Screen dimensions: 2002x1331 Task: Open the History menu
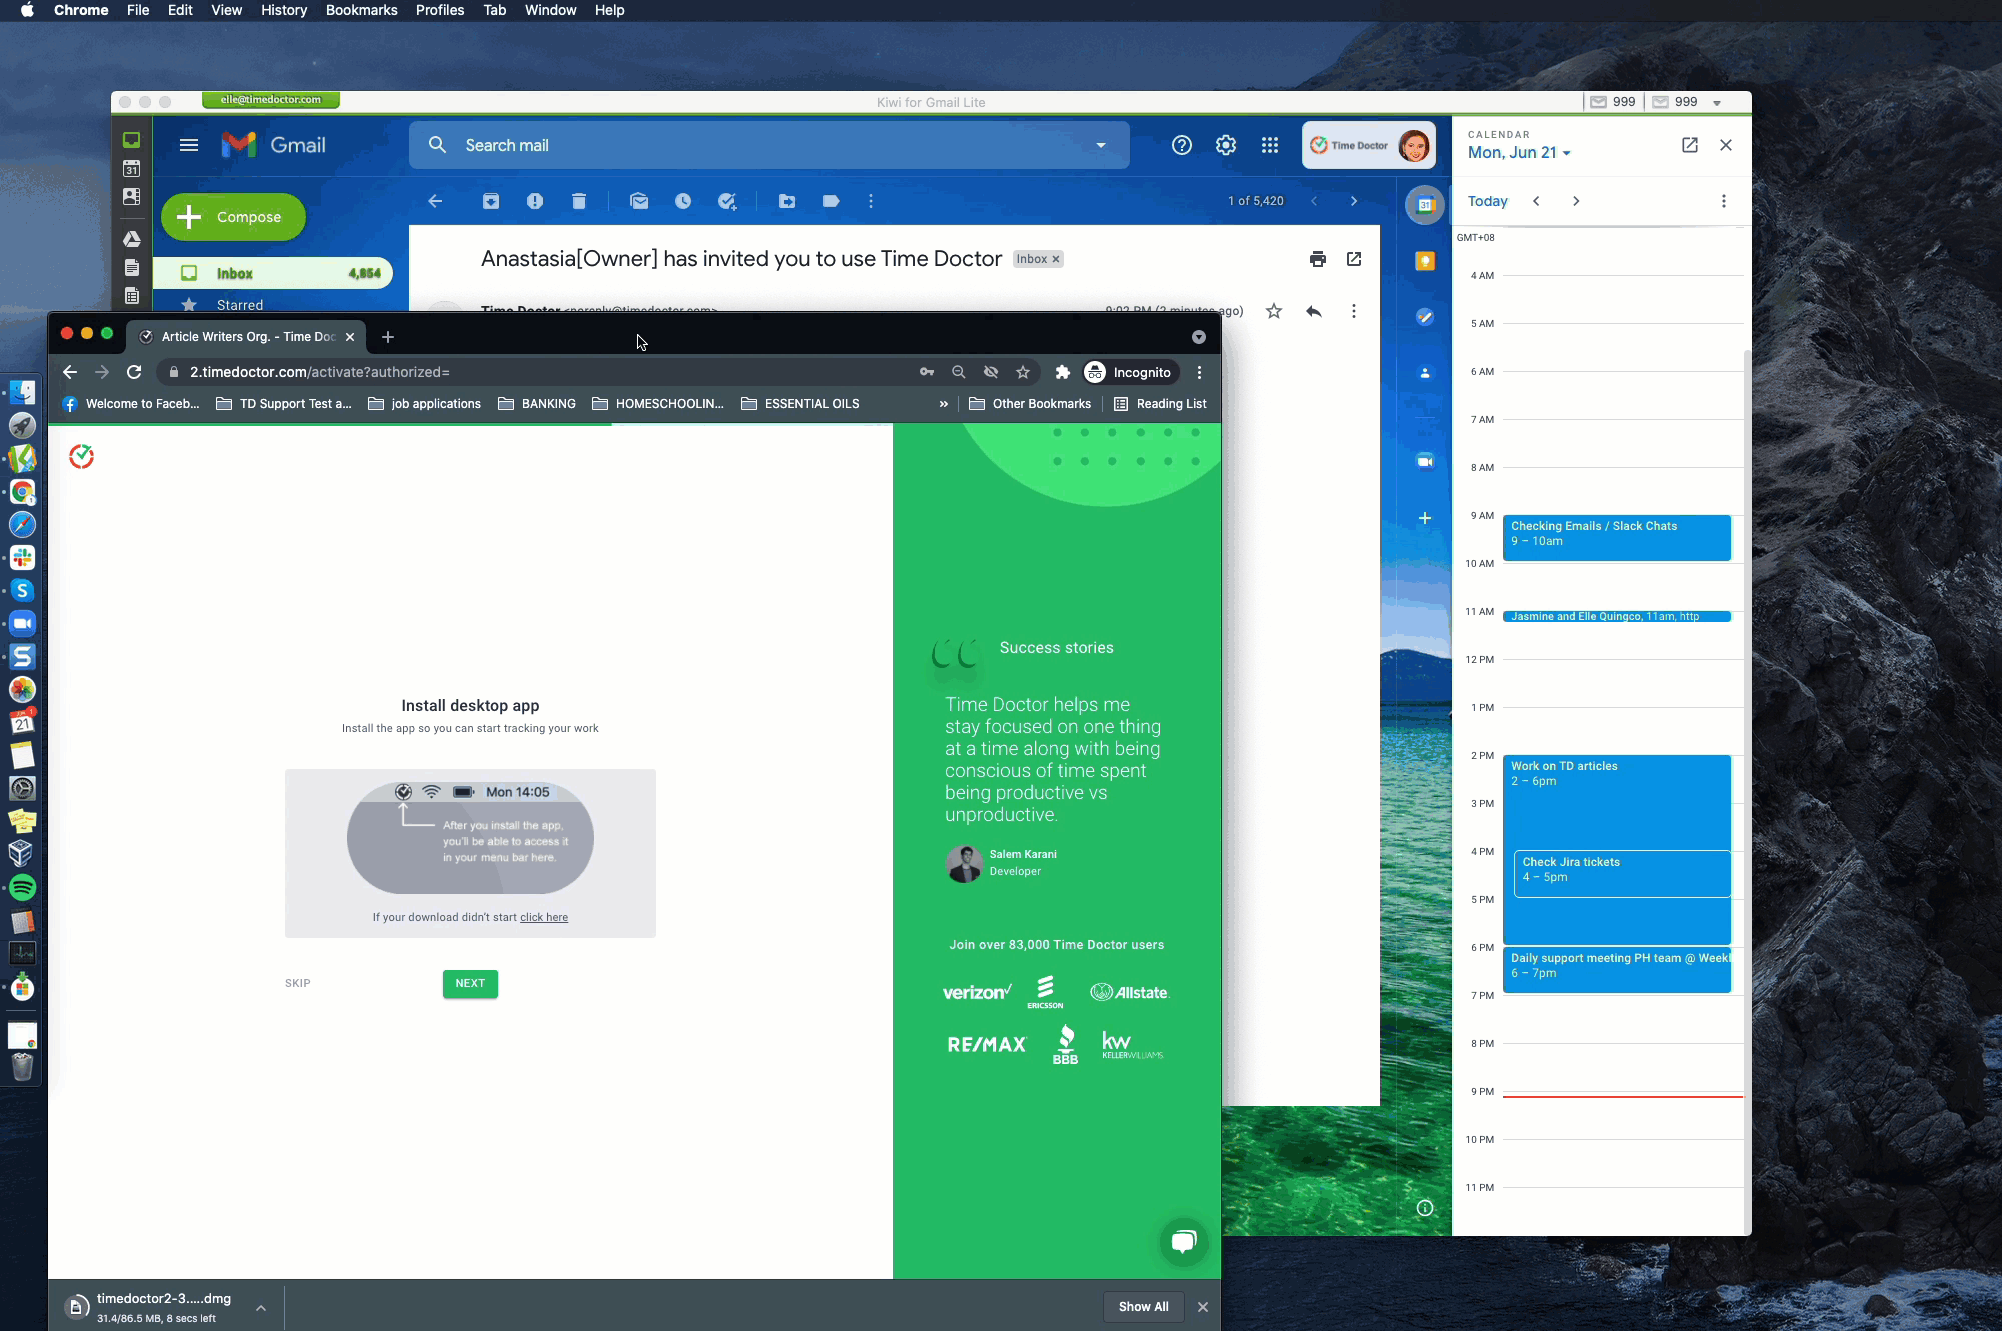point(284,10)
